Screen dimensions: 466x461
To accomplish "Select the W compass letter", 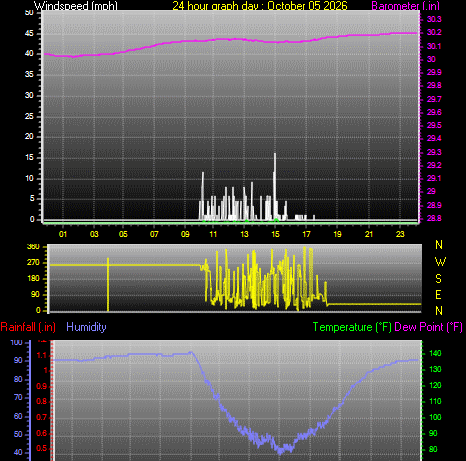I will 440,262.
